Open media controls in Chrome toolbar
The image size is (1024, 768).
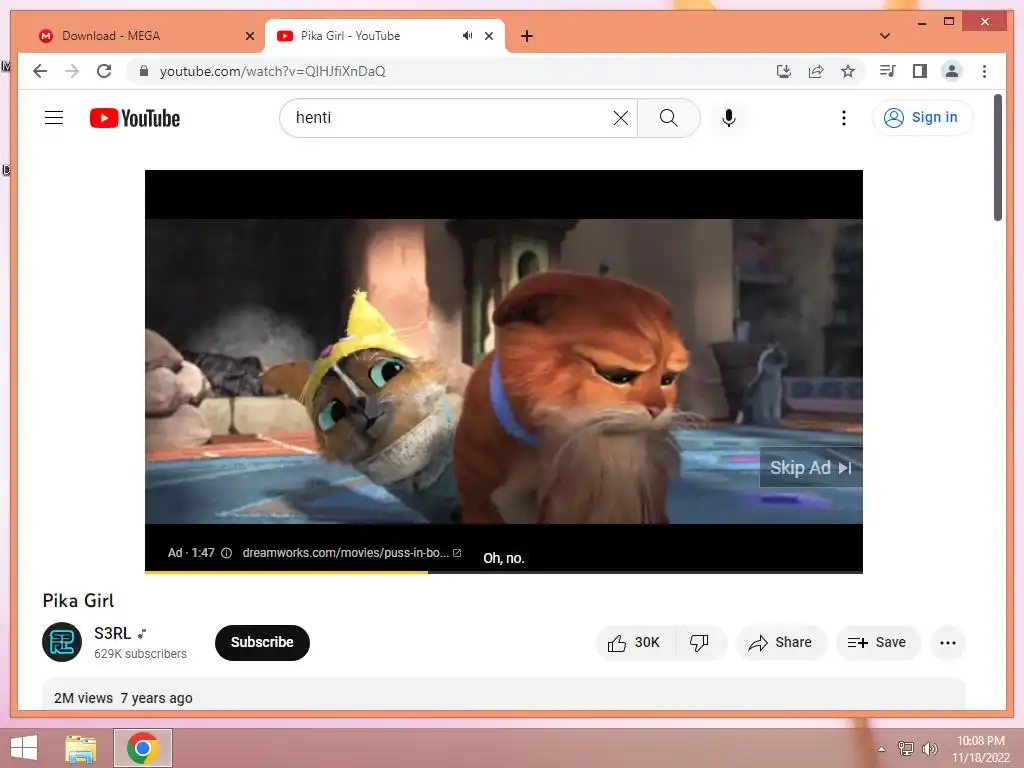(888, 71)
